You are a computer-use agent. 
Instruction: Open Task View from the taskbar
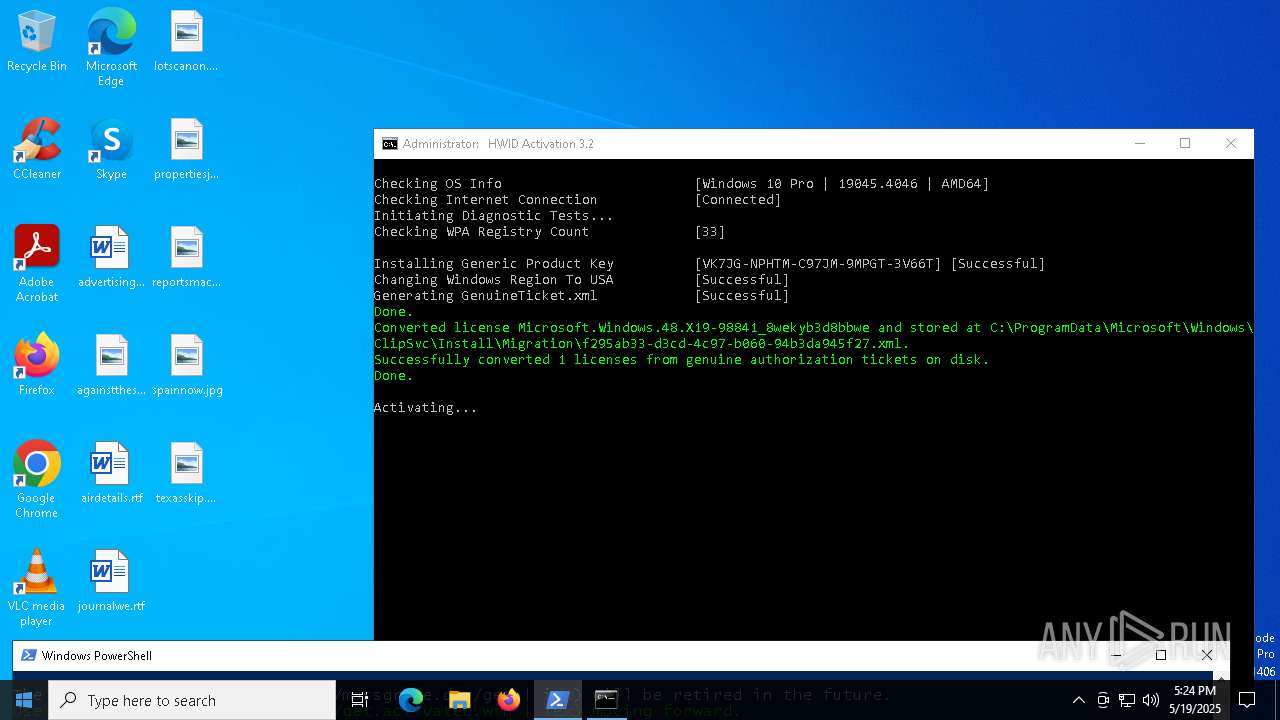(361, 700)
